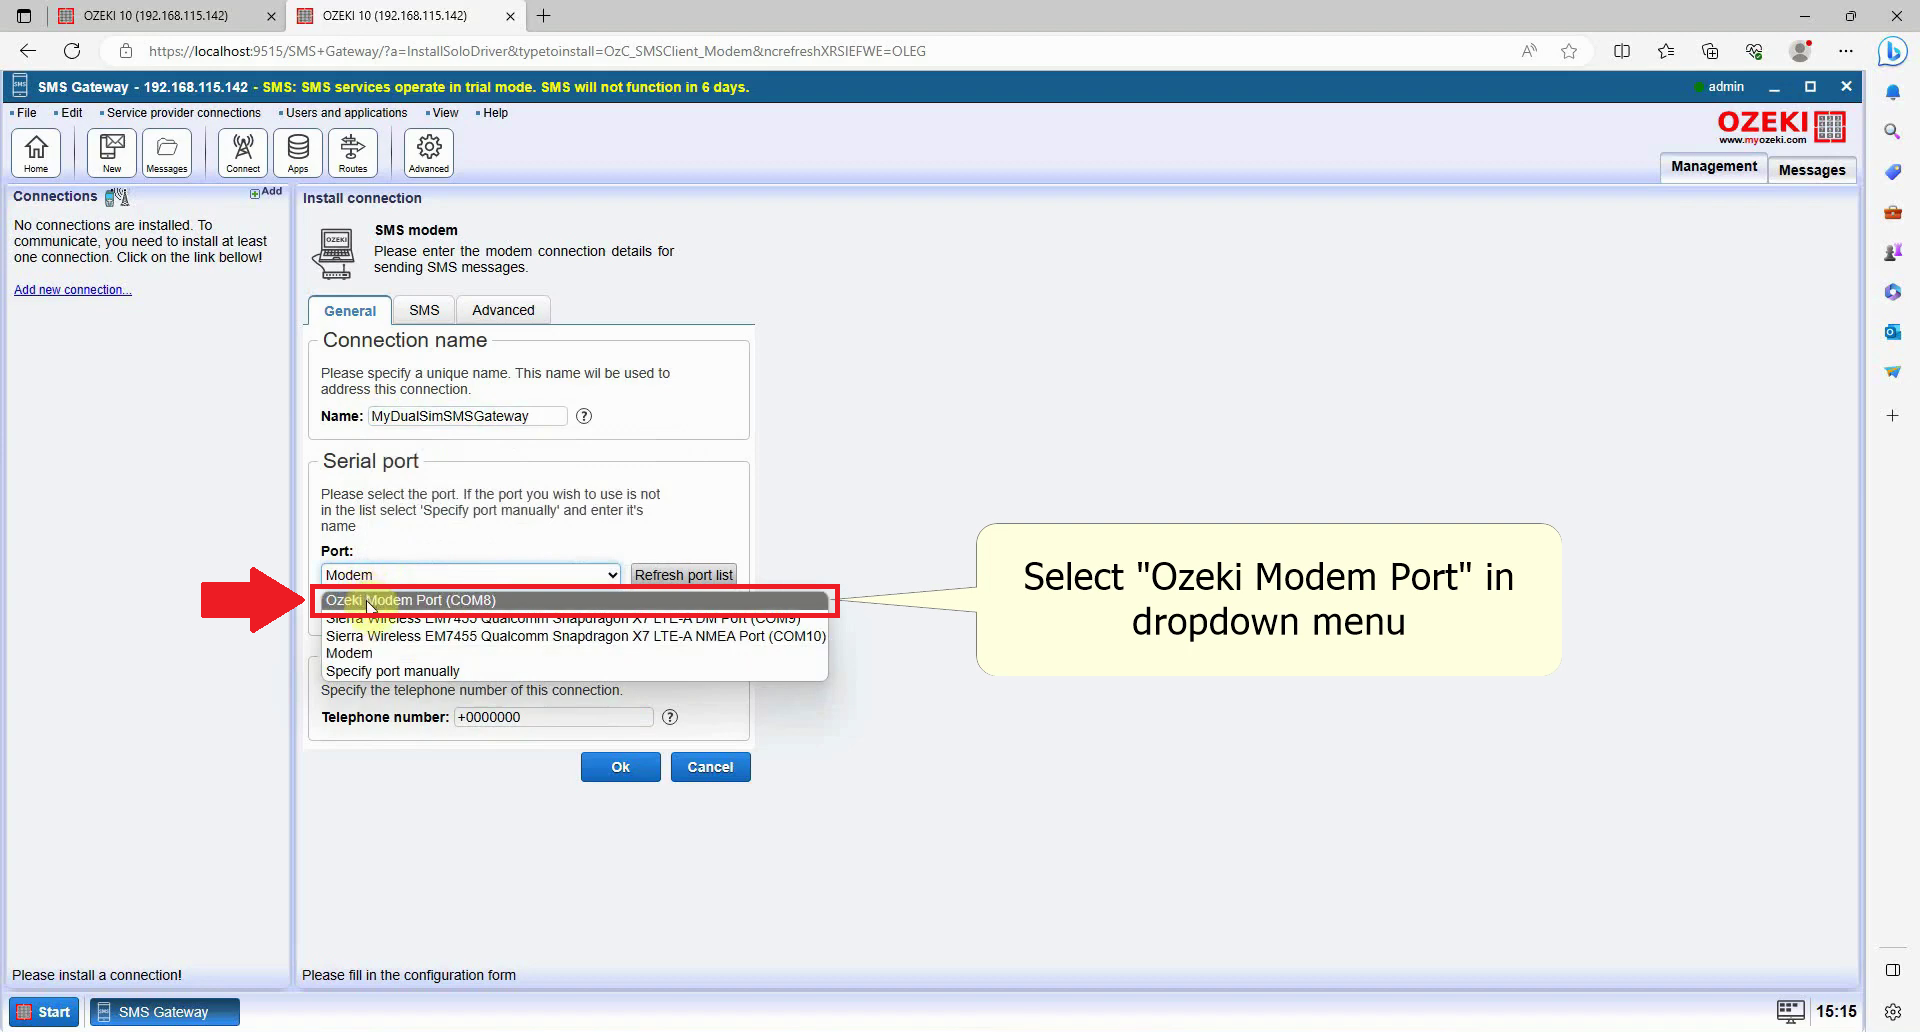
Task: Choose Sierra Wireless NMEA Port (COM10) option
Action: (576, 636)
